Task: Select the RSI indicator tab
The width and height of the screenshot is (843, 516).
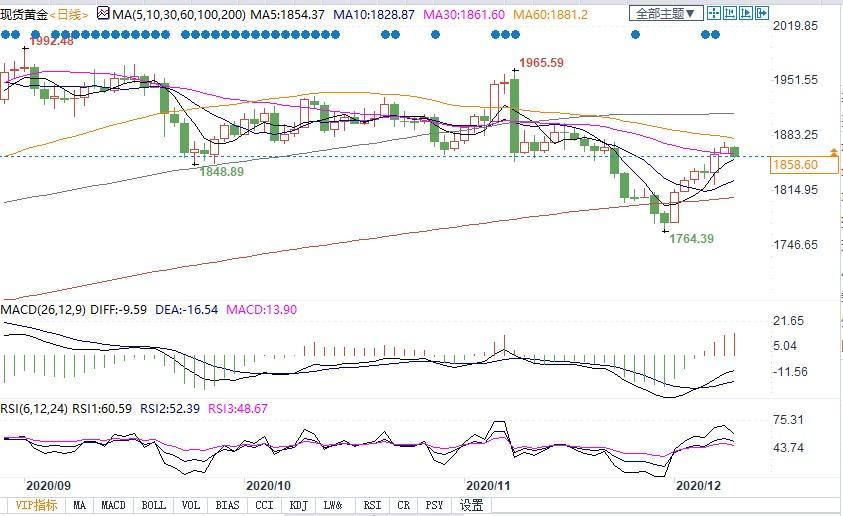Action: (x=372, y=506)
